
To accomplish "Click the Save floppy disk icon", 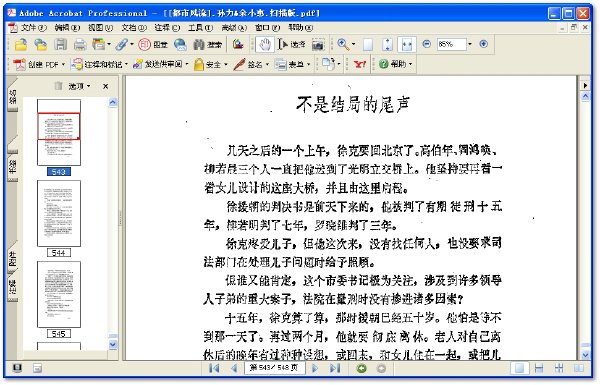I will 60,45.
